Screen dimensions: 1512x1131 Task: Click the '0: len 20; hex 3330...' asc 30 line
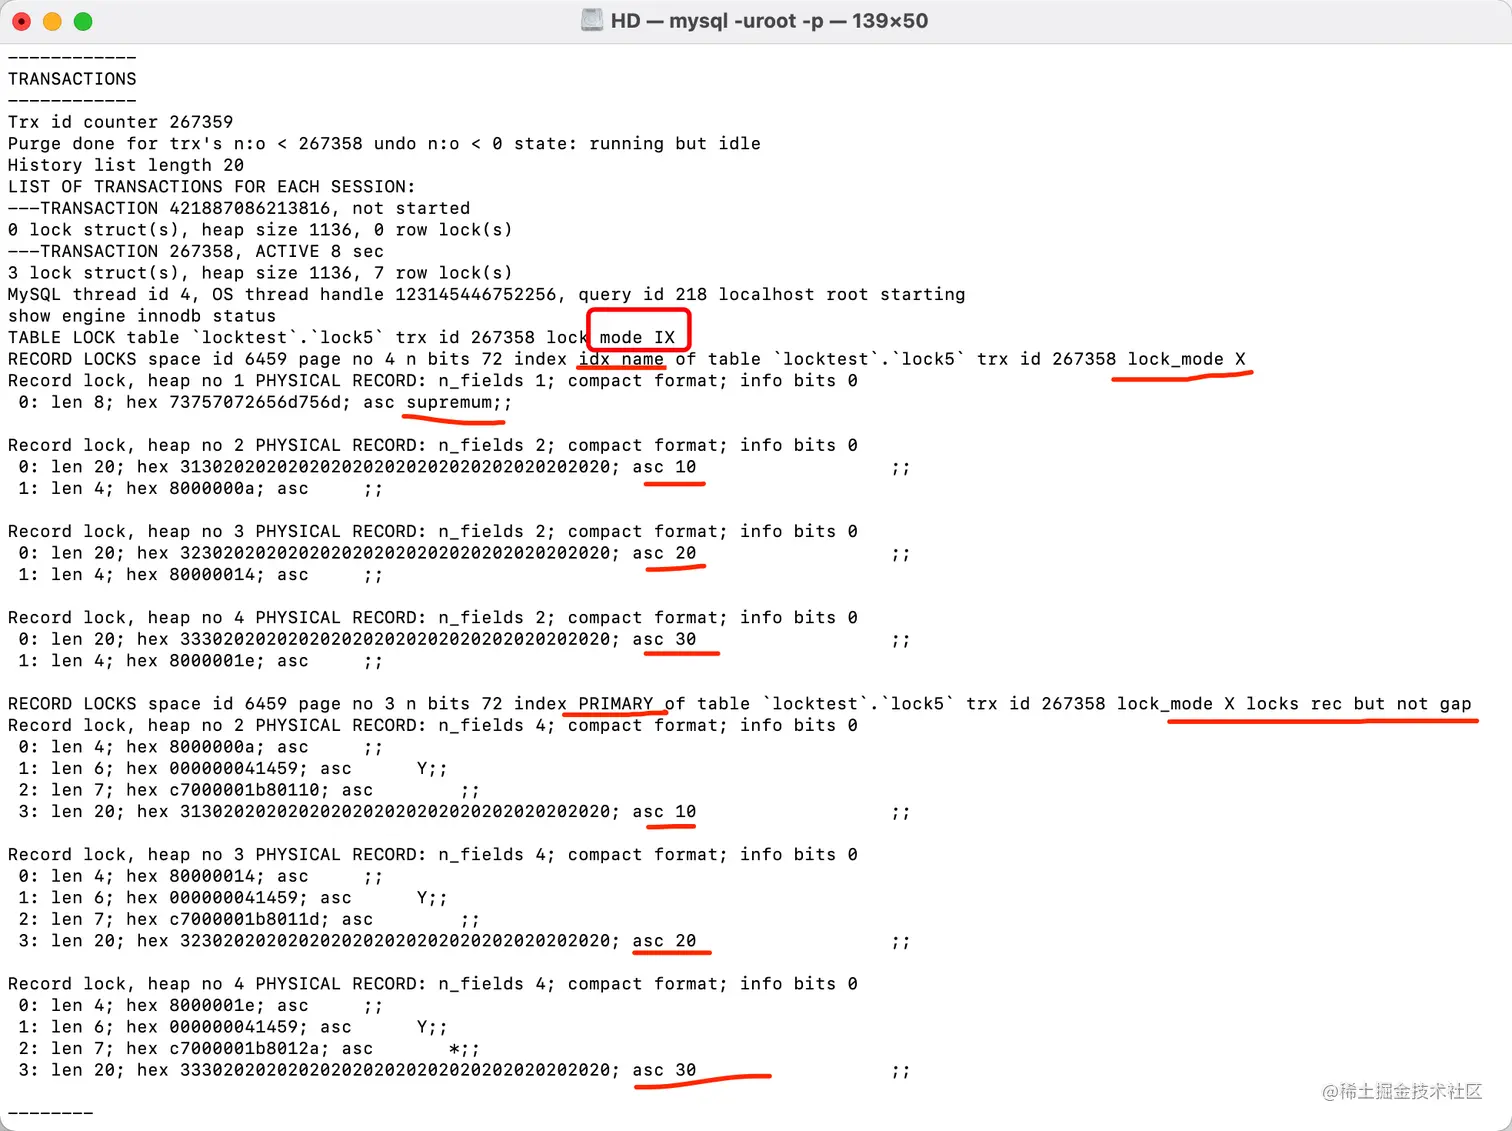point(464,640)
